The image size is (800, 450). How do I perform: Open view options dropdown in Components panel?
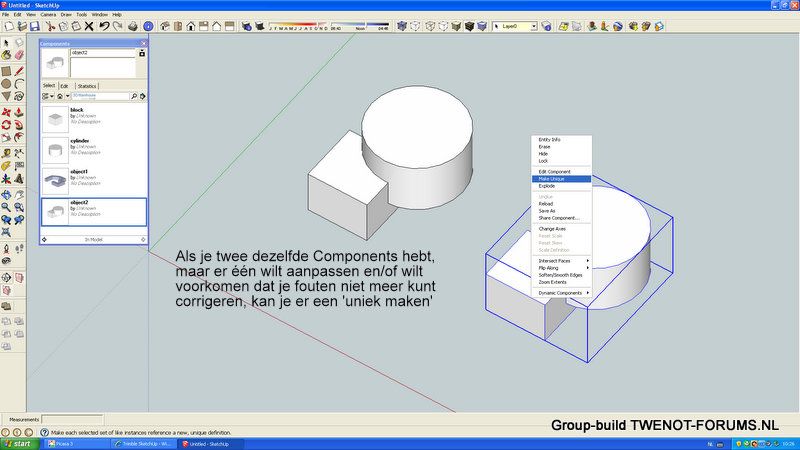point(47,96)
